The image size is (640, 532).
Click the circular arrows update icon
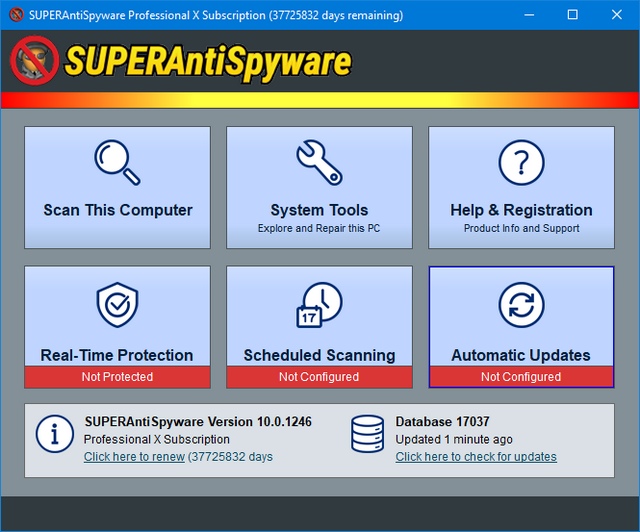[x=521, y=306]
